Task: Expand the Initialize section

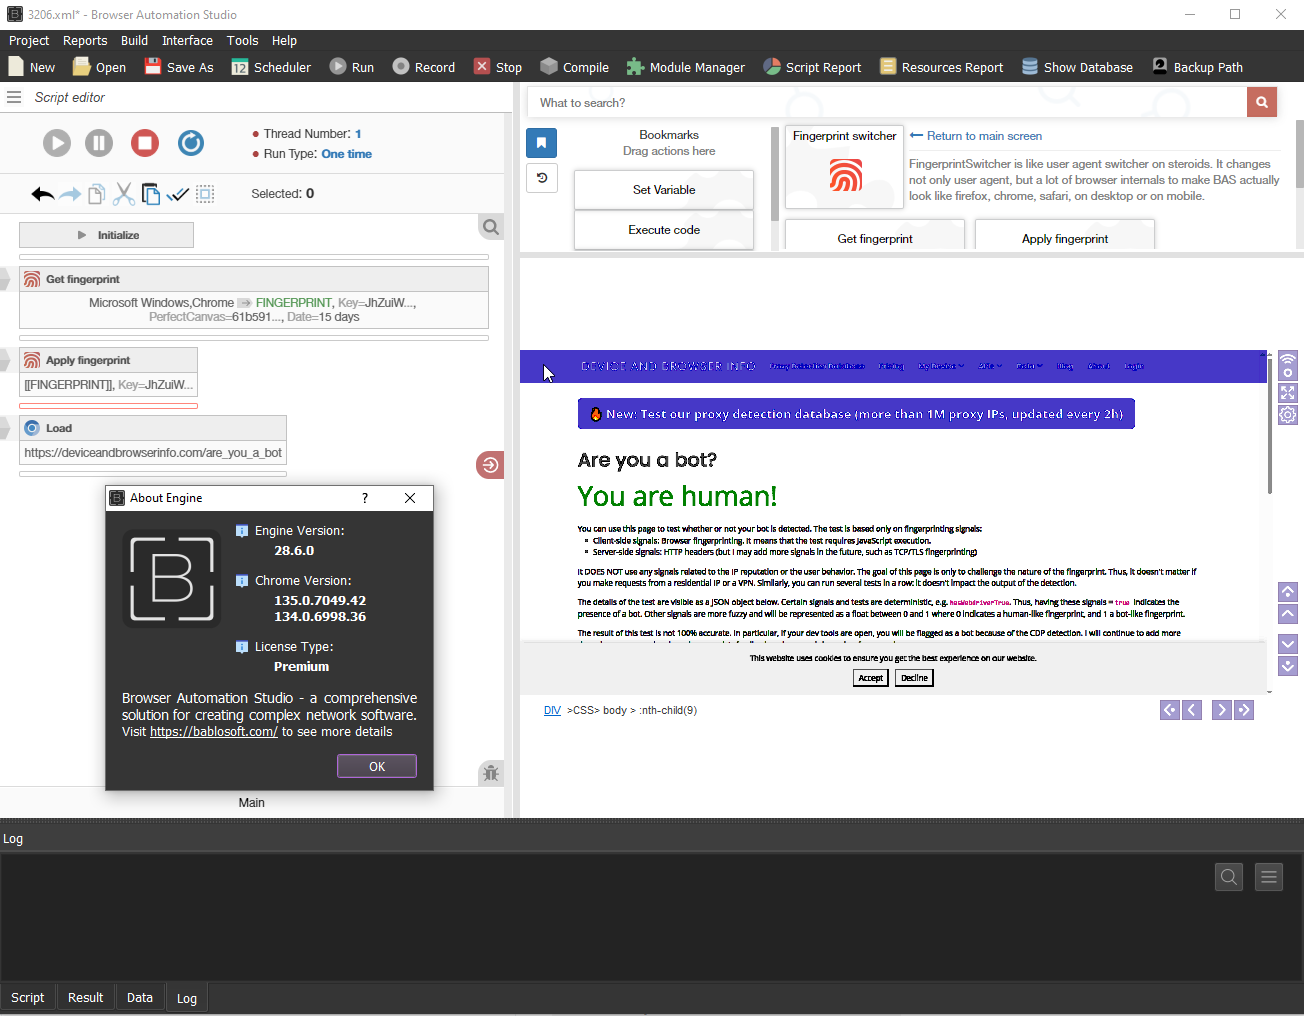Action: (106, 235)
